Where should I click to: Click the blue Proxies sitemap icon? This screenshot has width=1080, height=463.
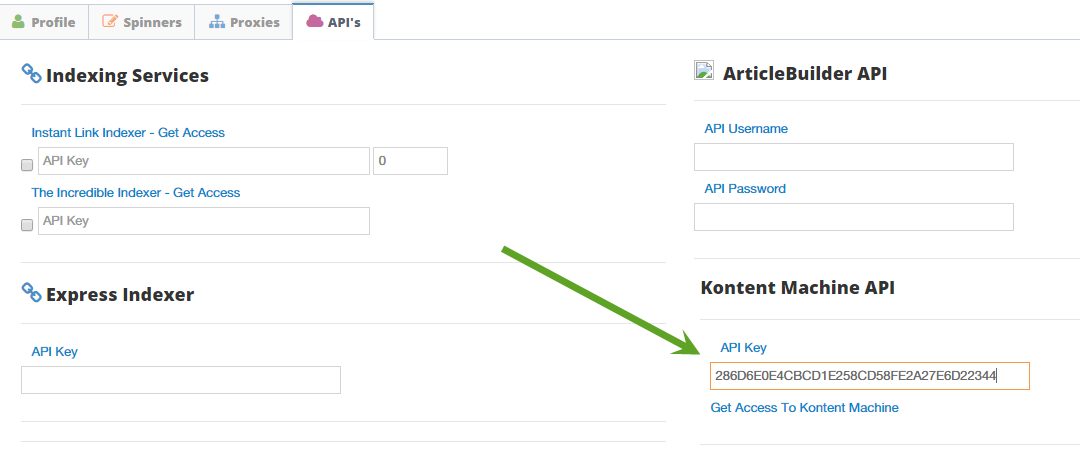(x=217, y=22)
